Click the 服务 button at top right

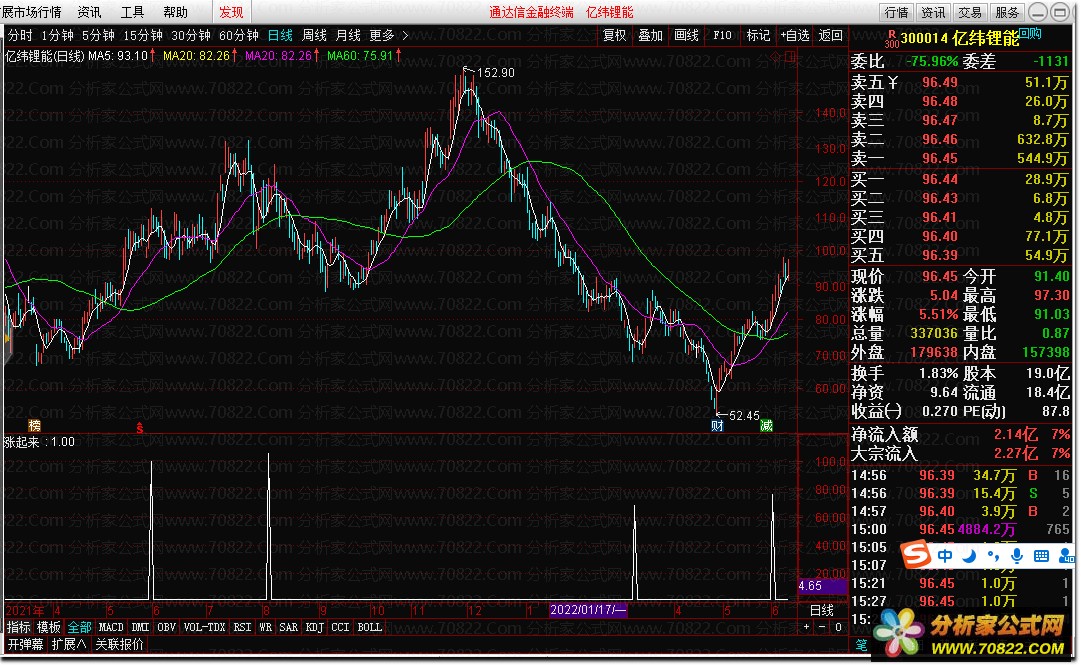coord(1007,12)
